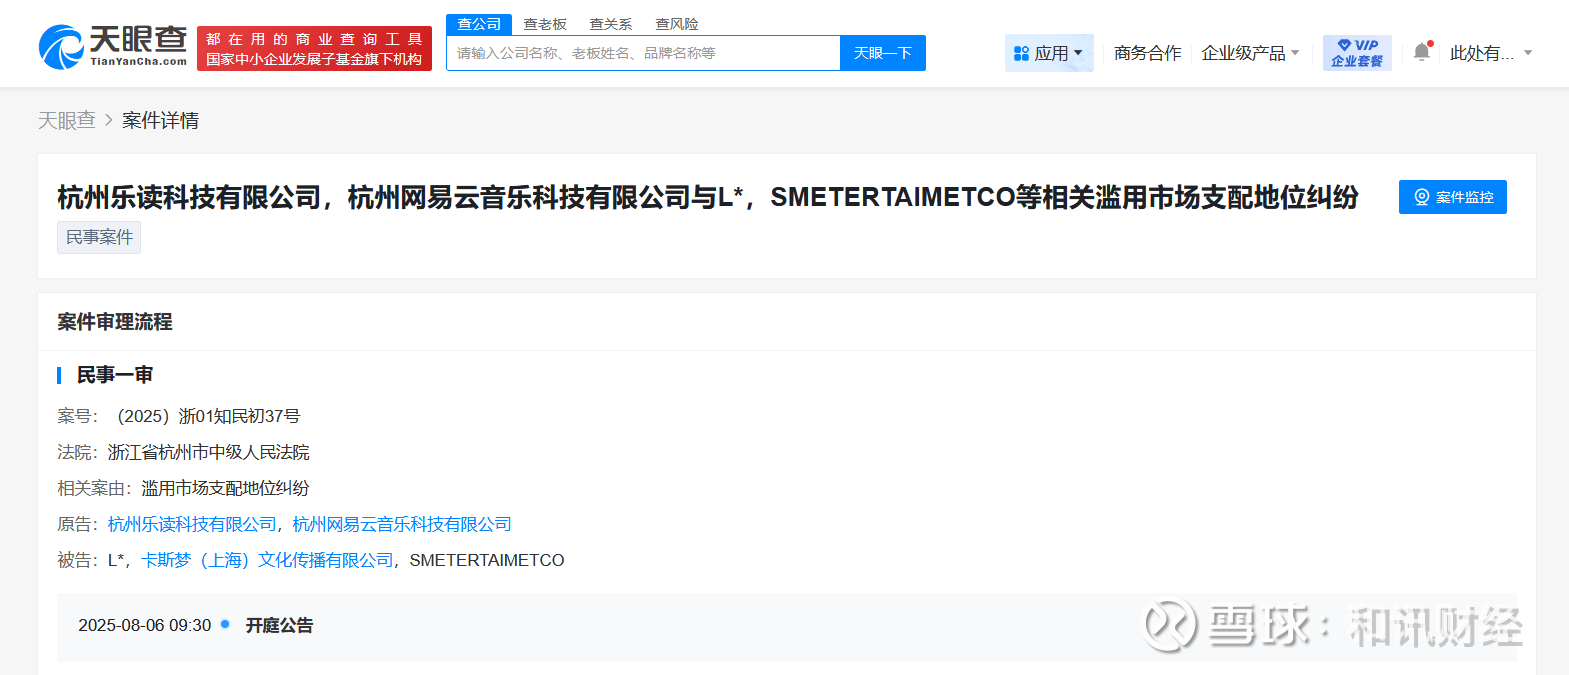Screen dimensions: 1569x675
Task: Expand the 应用 dropdown menu
Action: click(x=1048, y=53)
